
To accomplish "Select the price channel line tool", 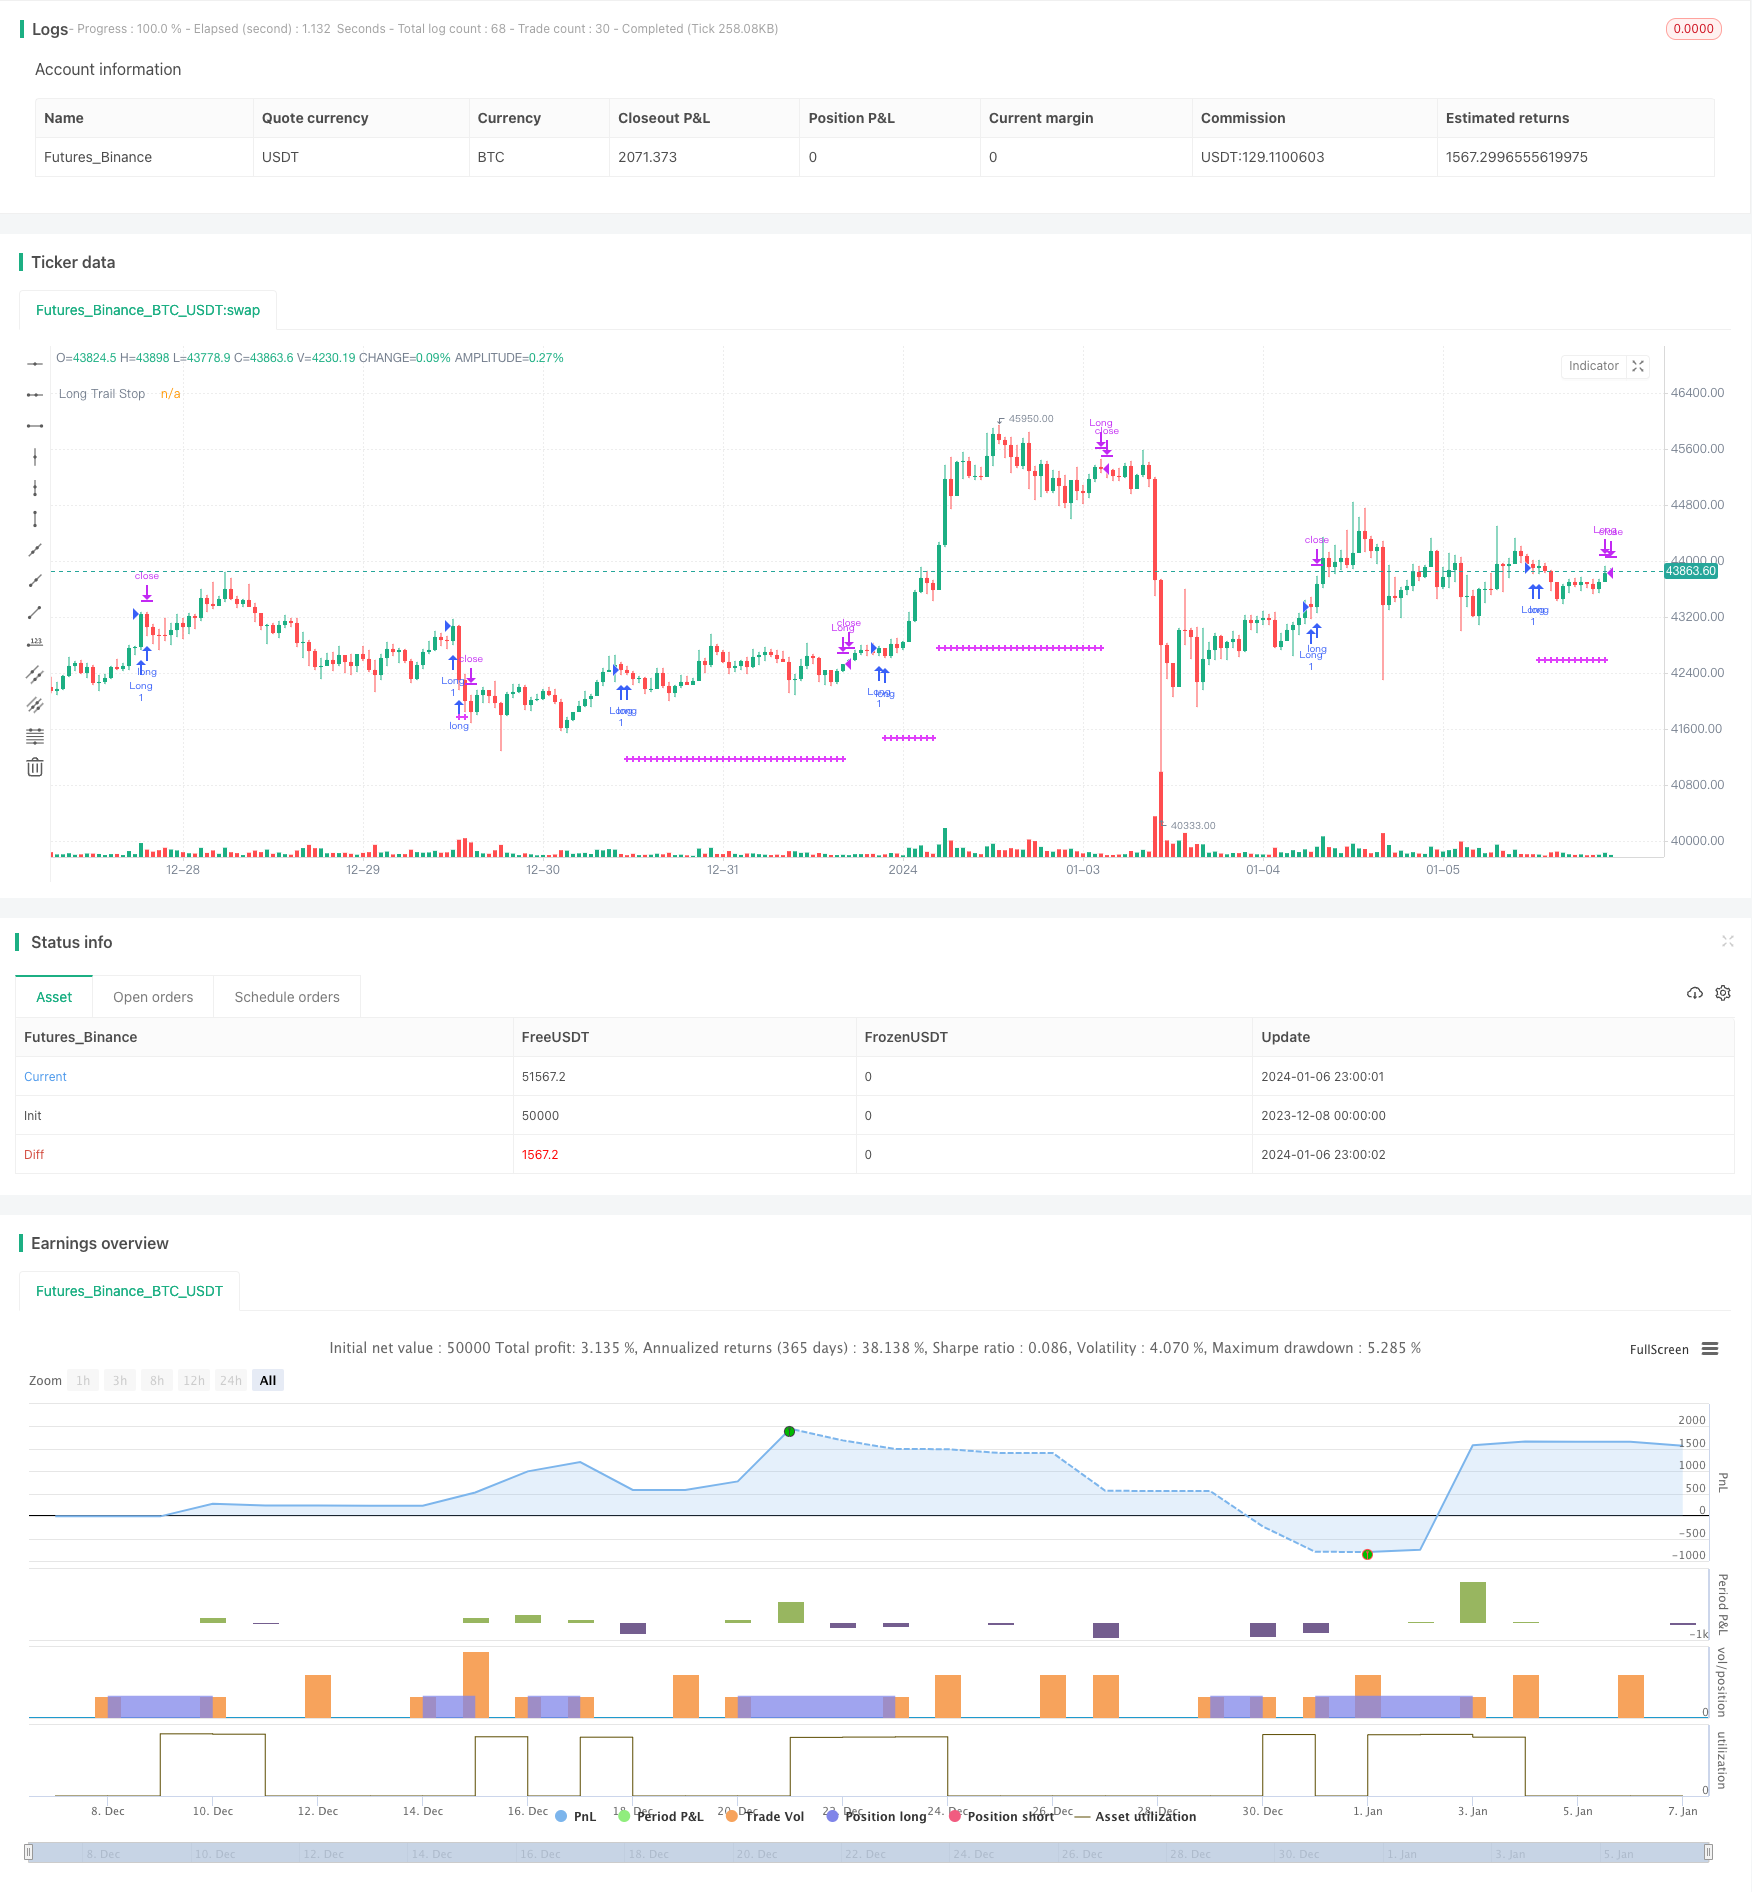I will coord(35,674).
